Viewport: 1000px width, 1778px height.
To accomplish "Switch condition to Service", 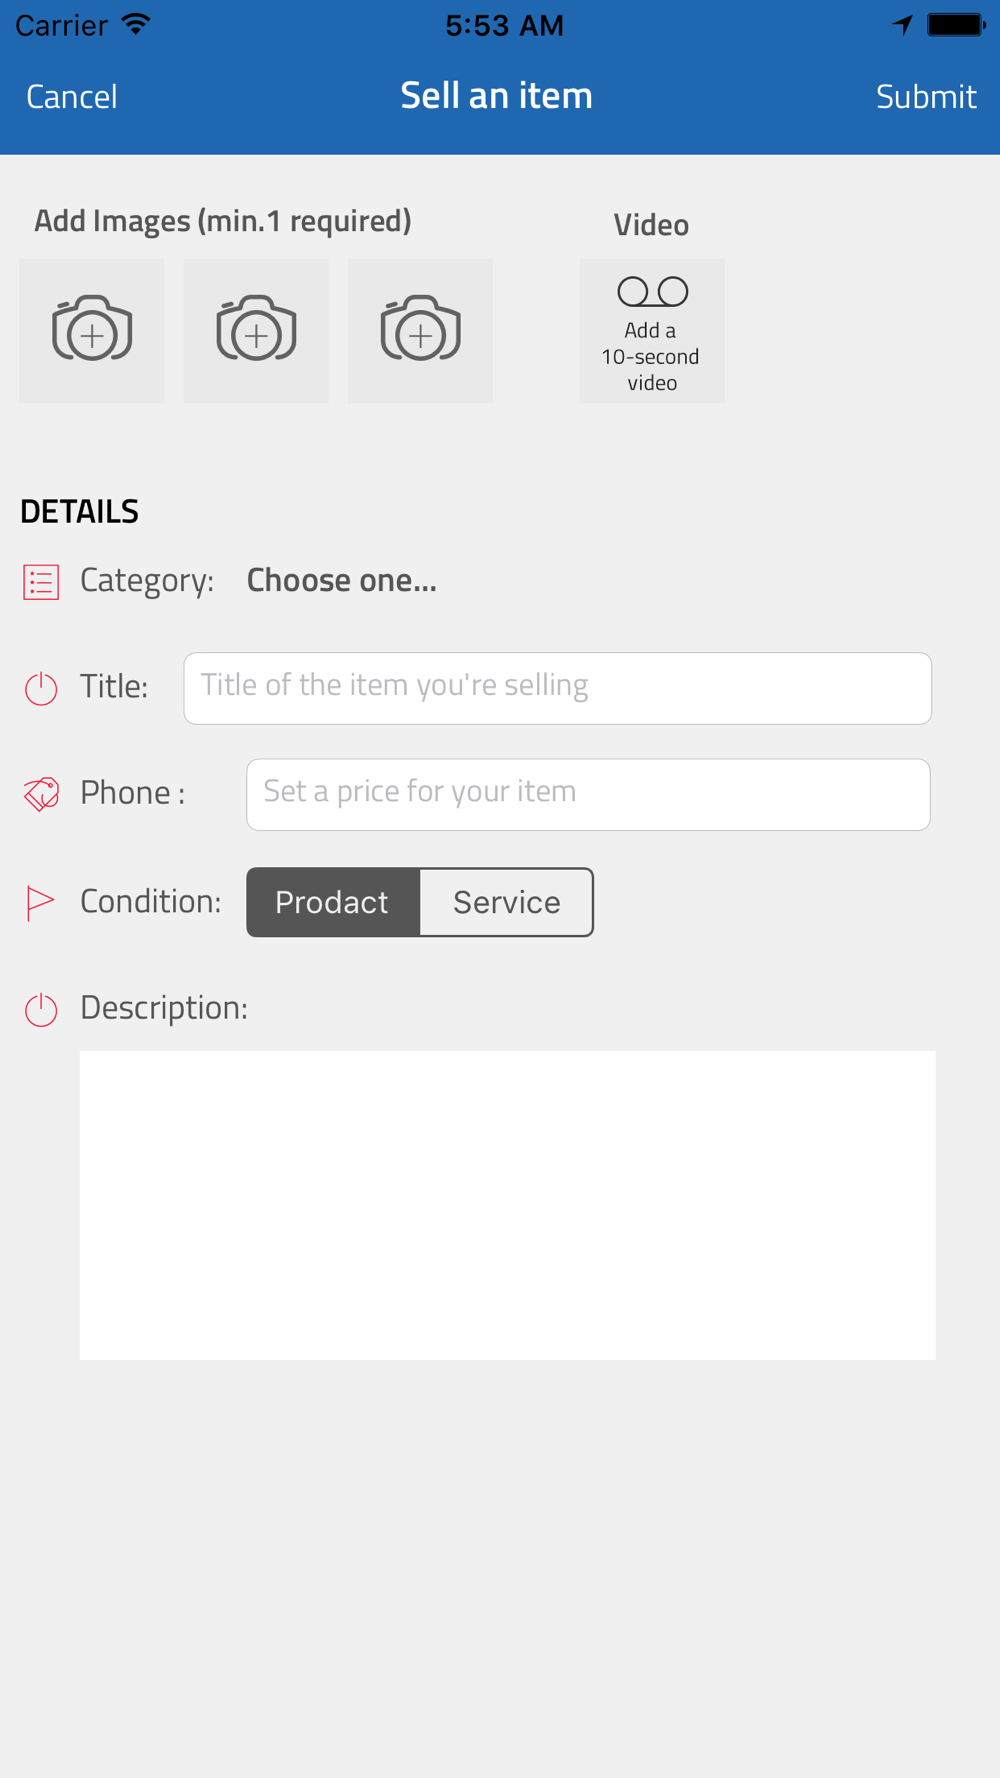I will click(x=506, y=902).
